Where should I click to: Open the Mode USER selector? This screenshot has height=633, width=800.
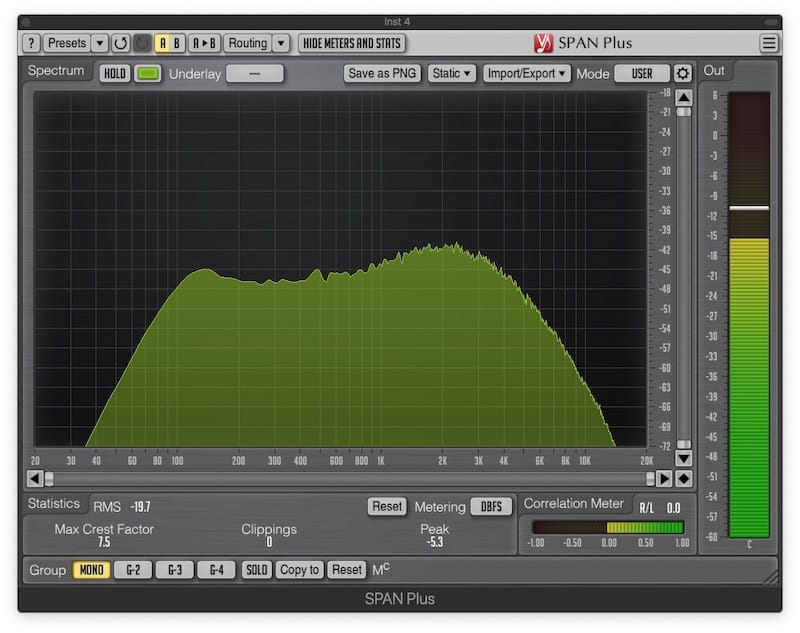tap(642, 73)
